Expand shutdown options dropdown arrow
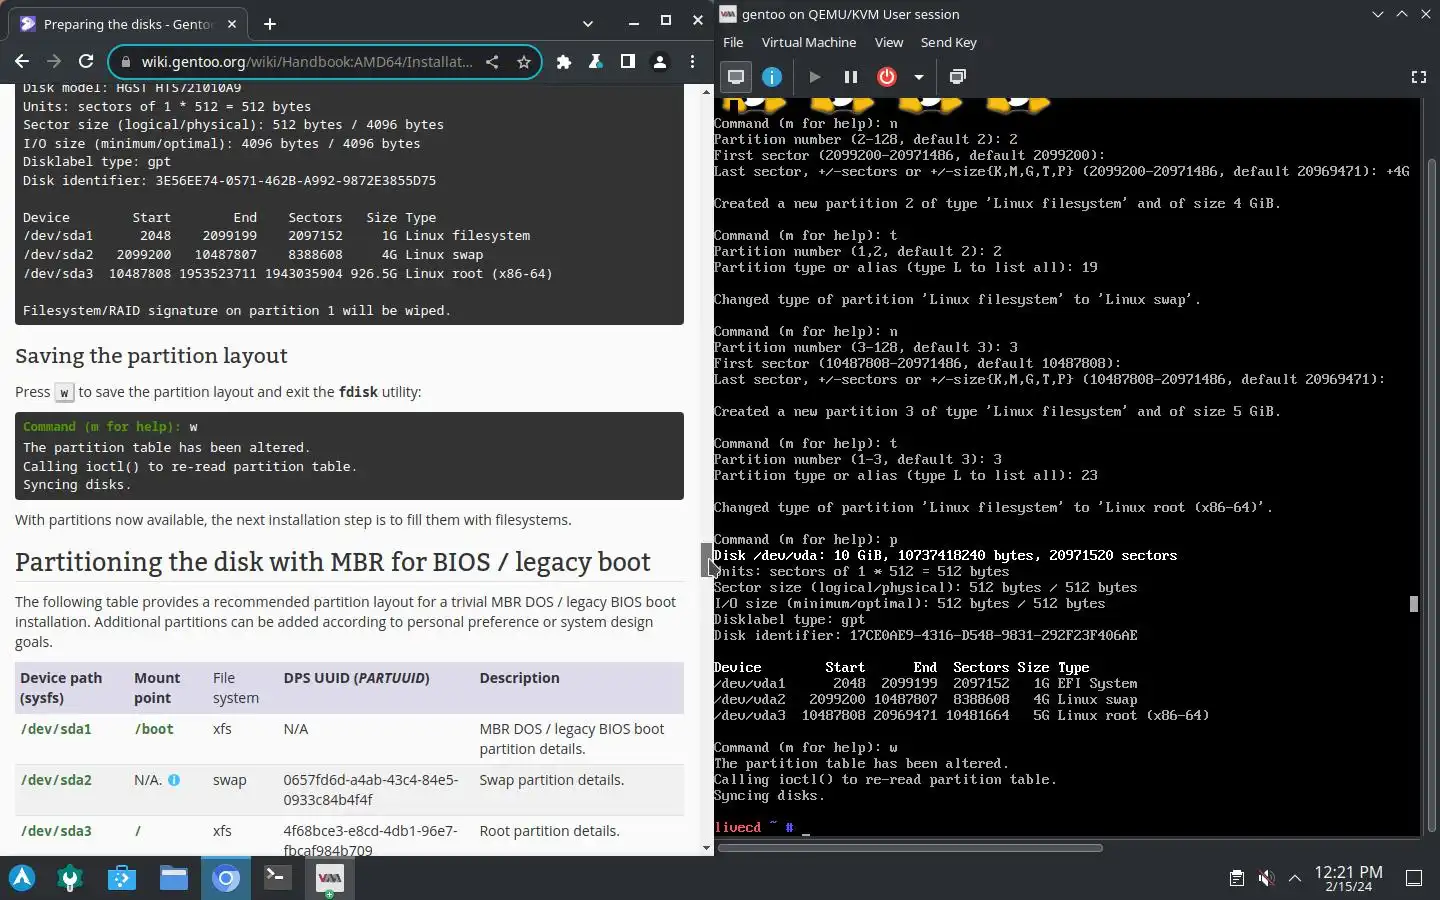 click(x=918, y=77)
